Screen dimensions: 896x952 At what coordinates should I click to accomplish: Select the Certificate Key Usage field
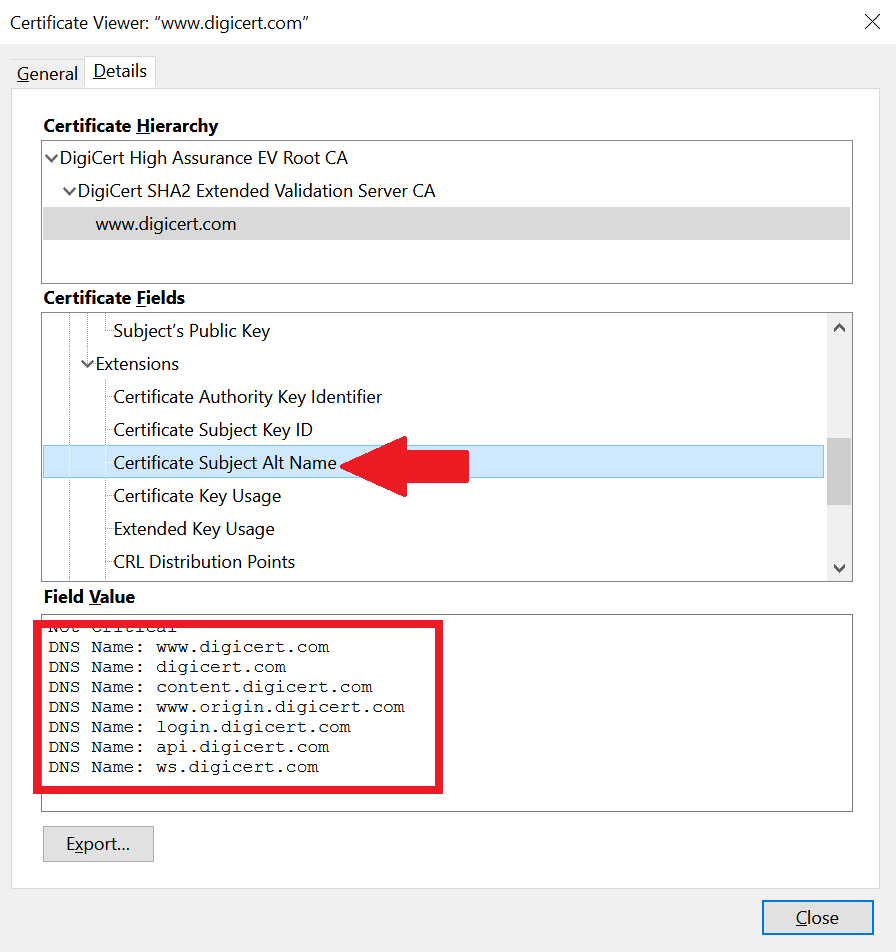[x=197, y=495]
